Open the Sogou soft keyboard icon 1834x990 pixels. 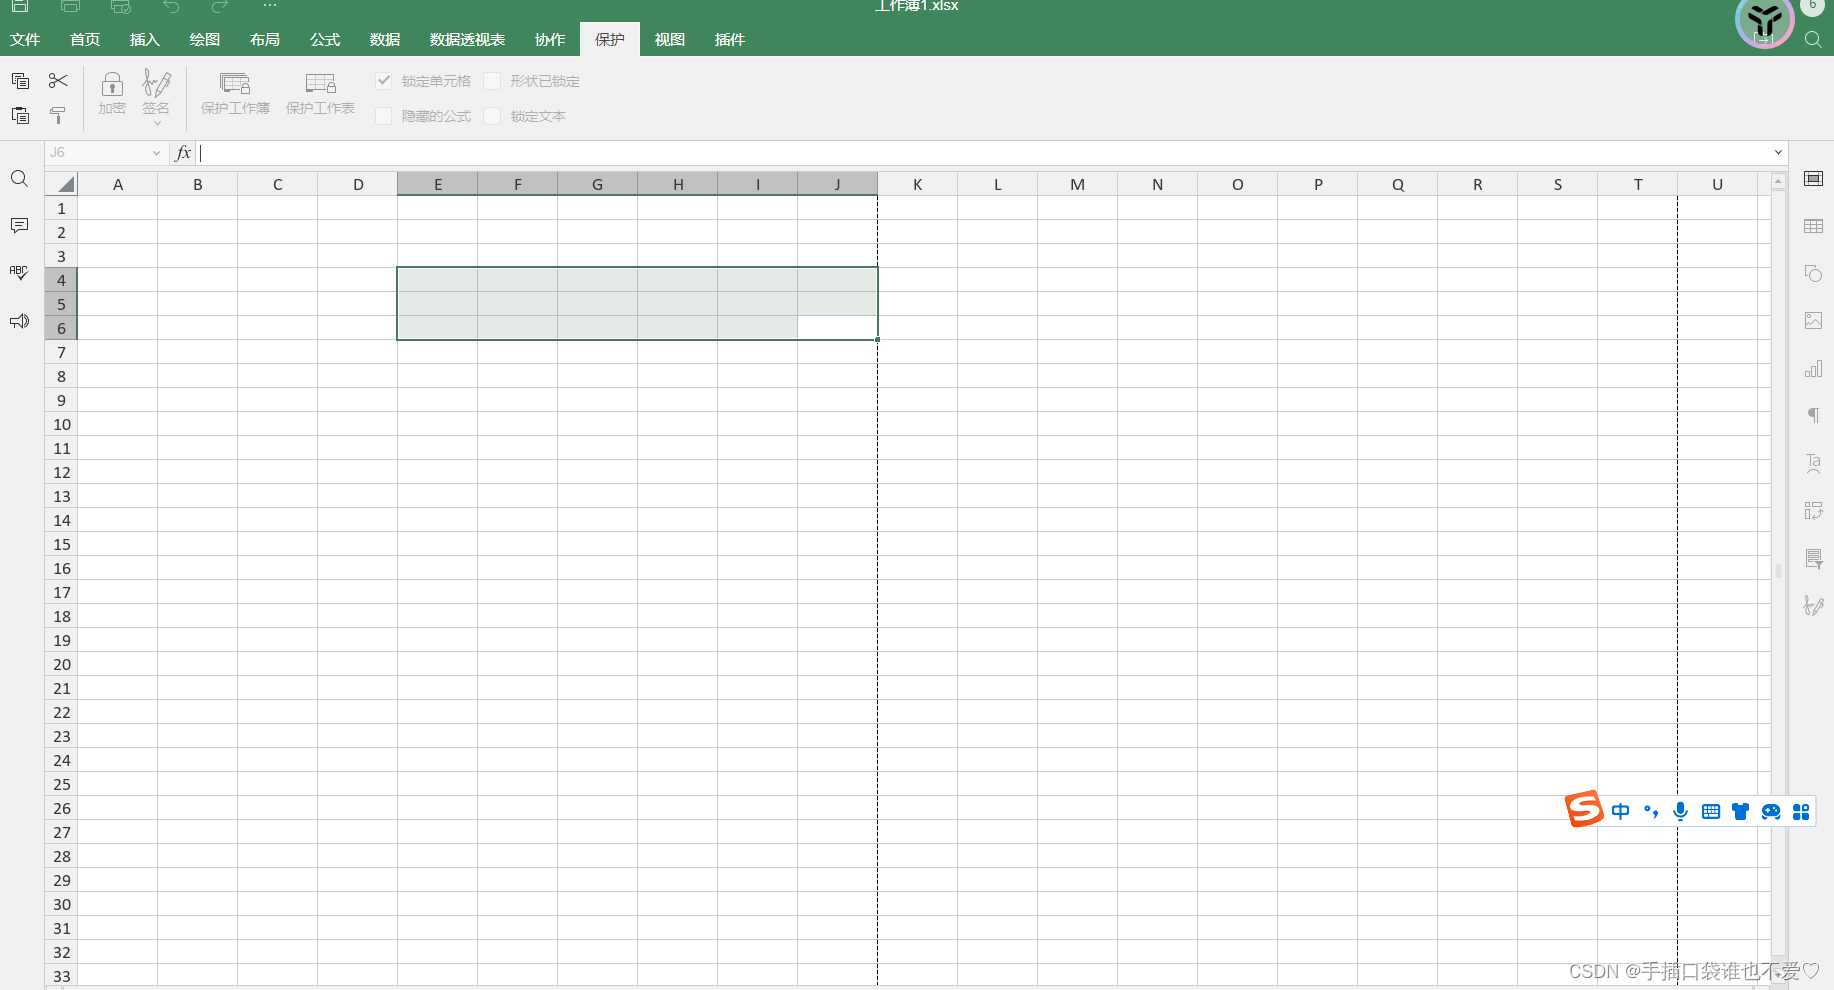tap(1711, 812)
